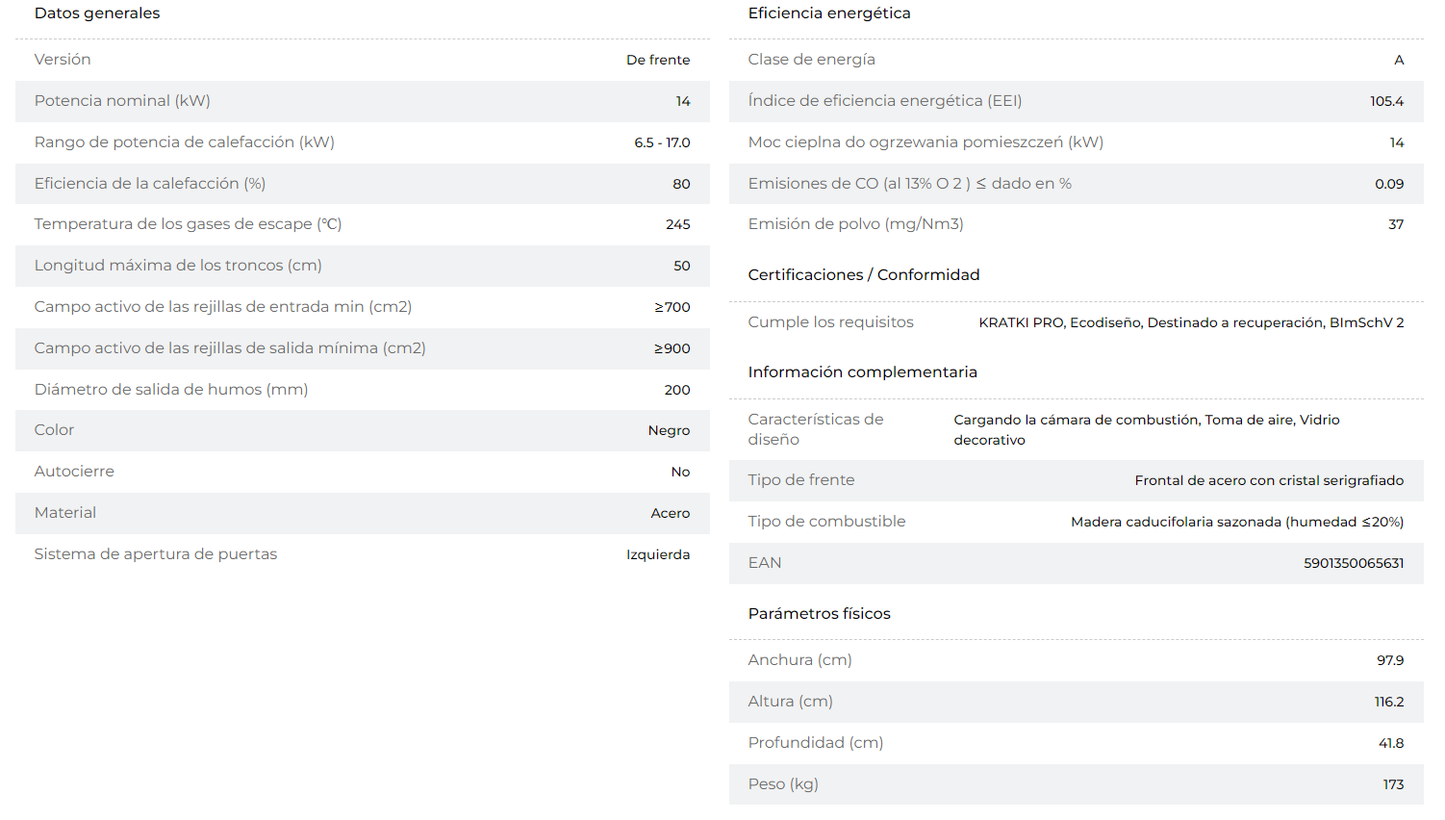Viewport: 1445px width, 820px height.
Task: Select the Autocierre value No
Action: [x=680, y=472]
